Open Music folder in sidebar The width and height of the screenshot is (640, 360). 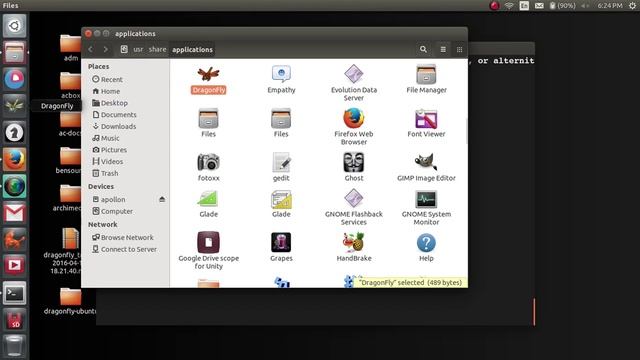click(106, 138)
